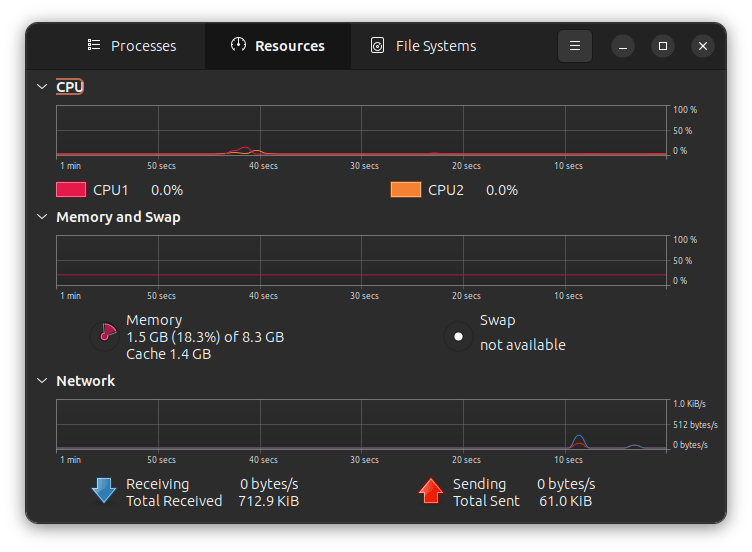Click the swap usage circle icon

pyautogui.click(x=459, y=336)
